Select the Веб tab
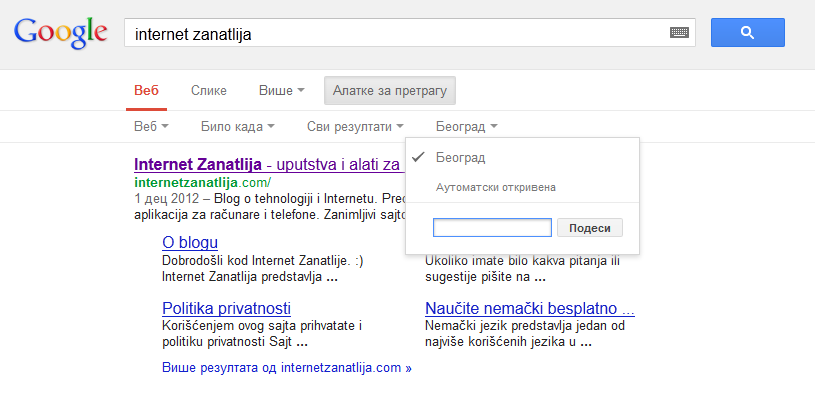 point(146,91)
